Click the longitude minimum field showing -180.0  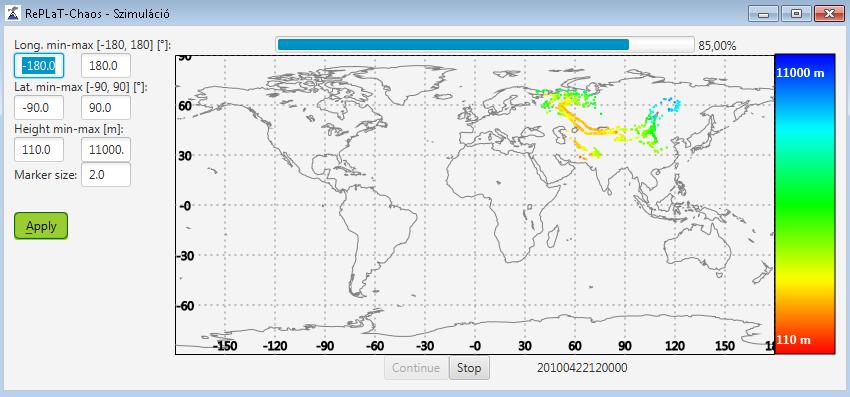tap(39, 66)
